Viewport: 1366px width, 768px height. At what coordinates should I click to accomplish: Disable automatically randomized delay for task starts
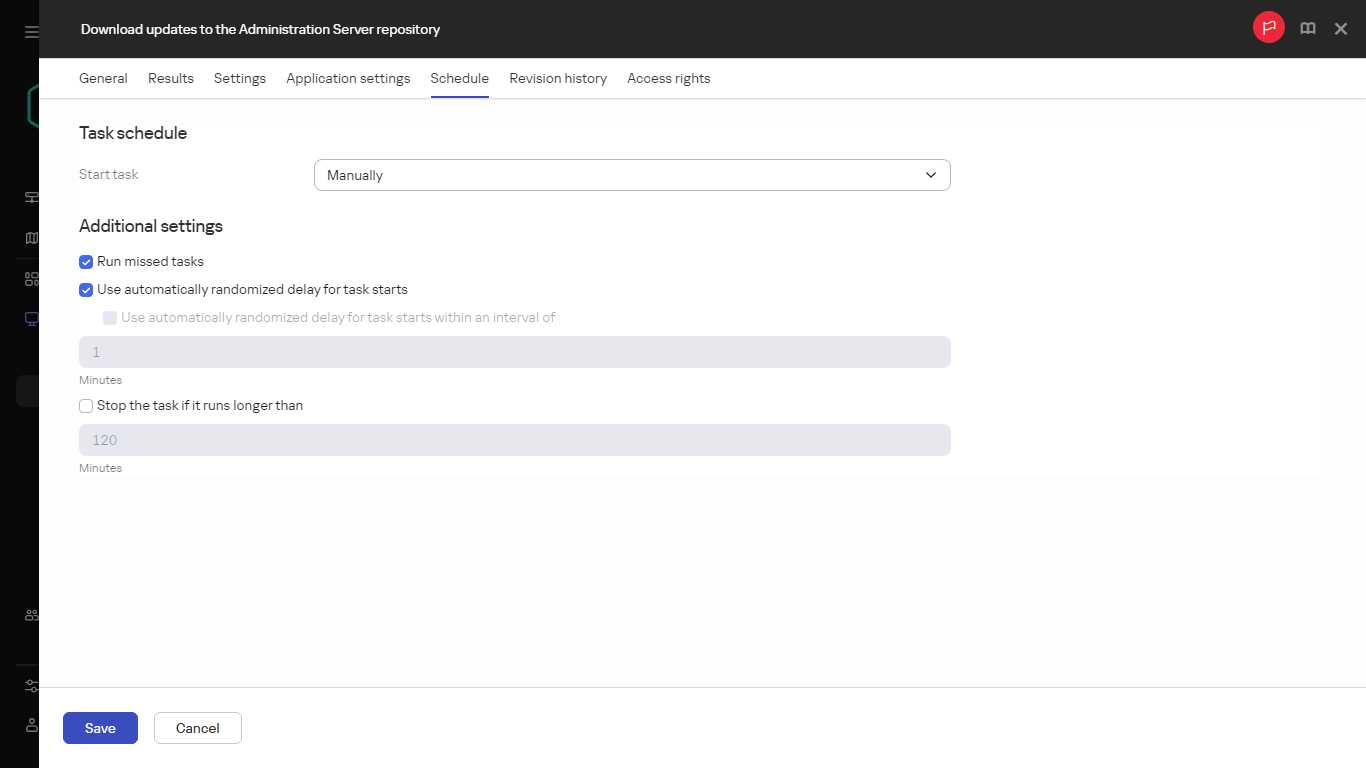click(86, 289)
